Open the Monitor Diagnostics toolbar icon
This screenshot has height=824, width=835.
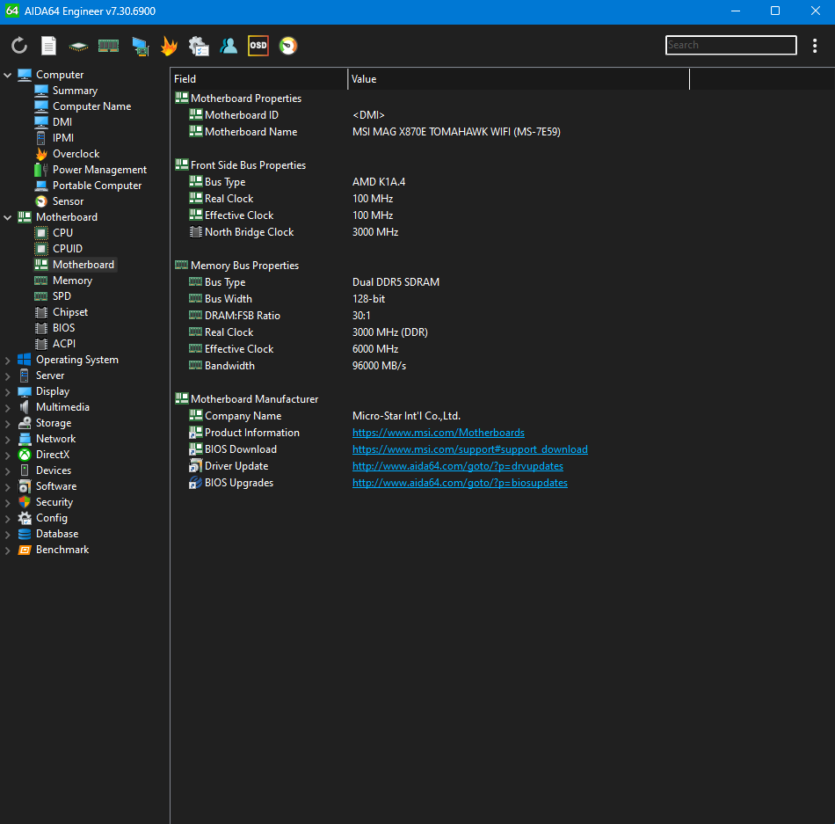(141, 46)
